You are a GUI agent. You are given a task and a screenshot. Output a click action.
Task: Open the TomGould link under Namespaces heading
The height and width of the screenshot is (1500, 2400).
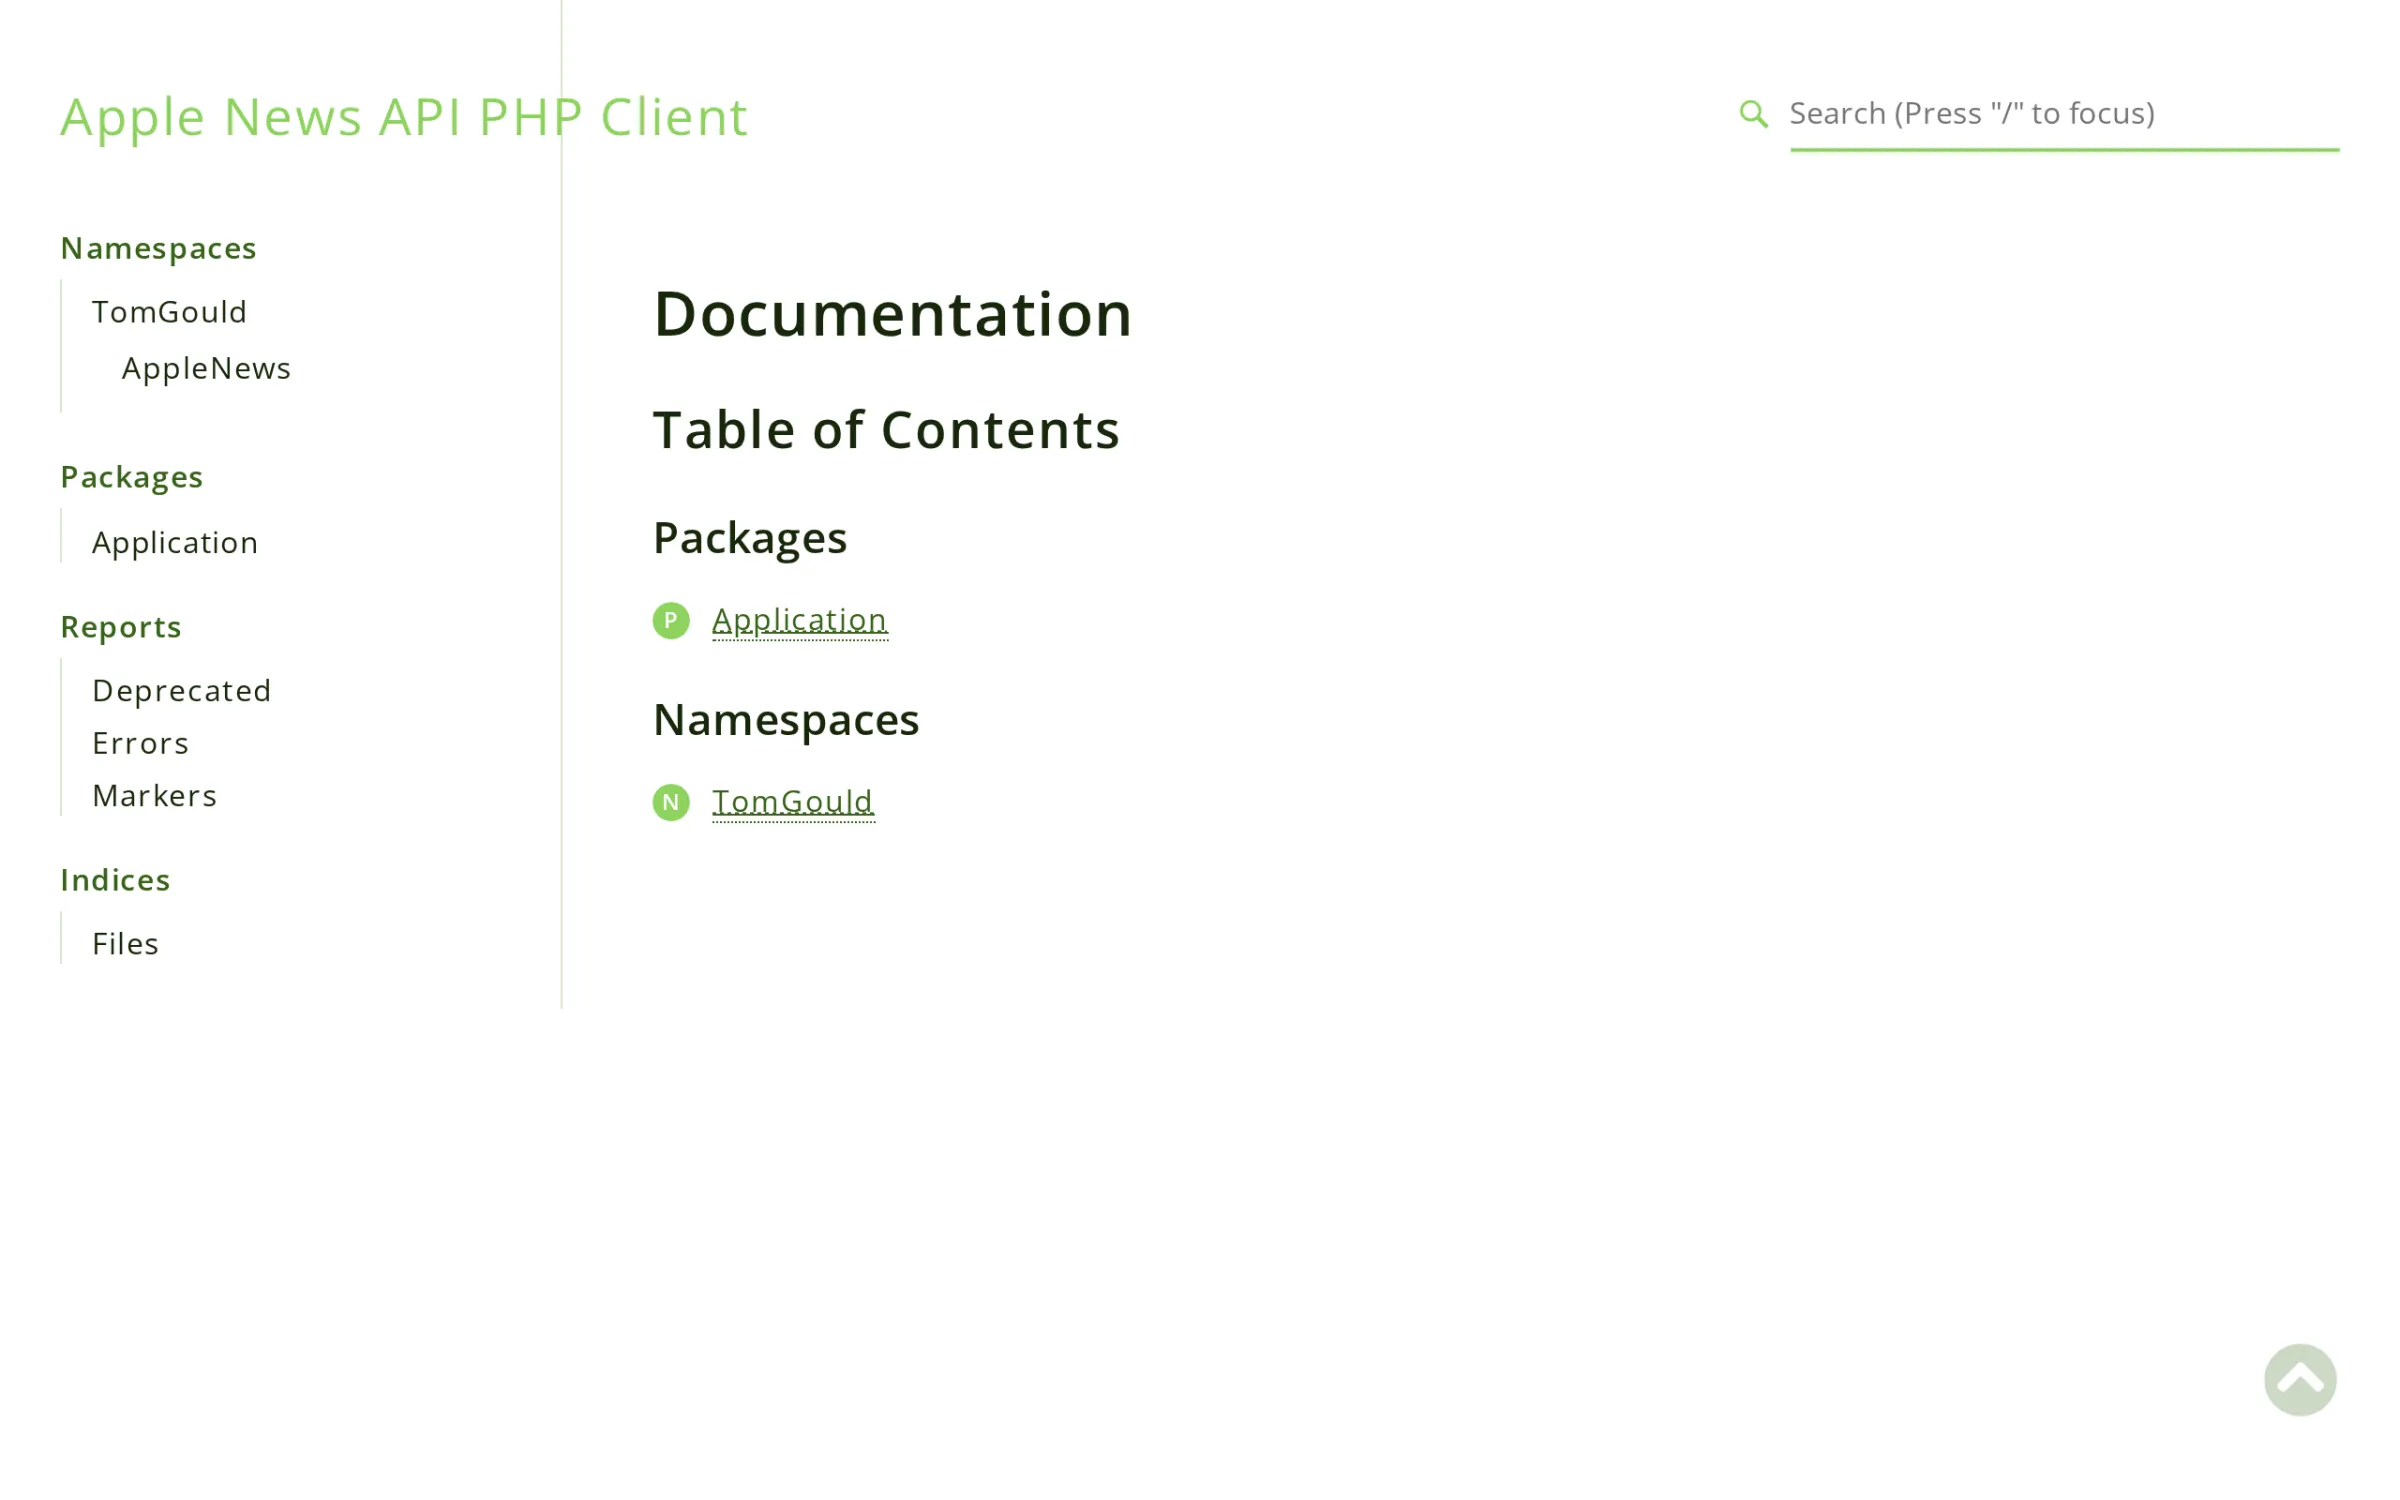tap(793, 802)
